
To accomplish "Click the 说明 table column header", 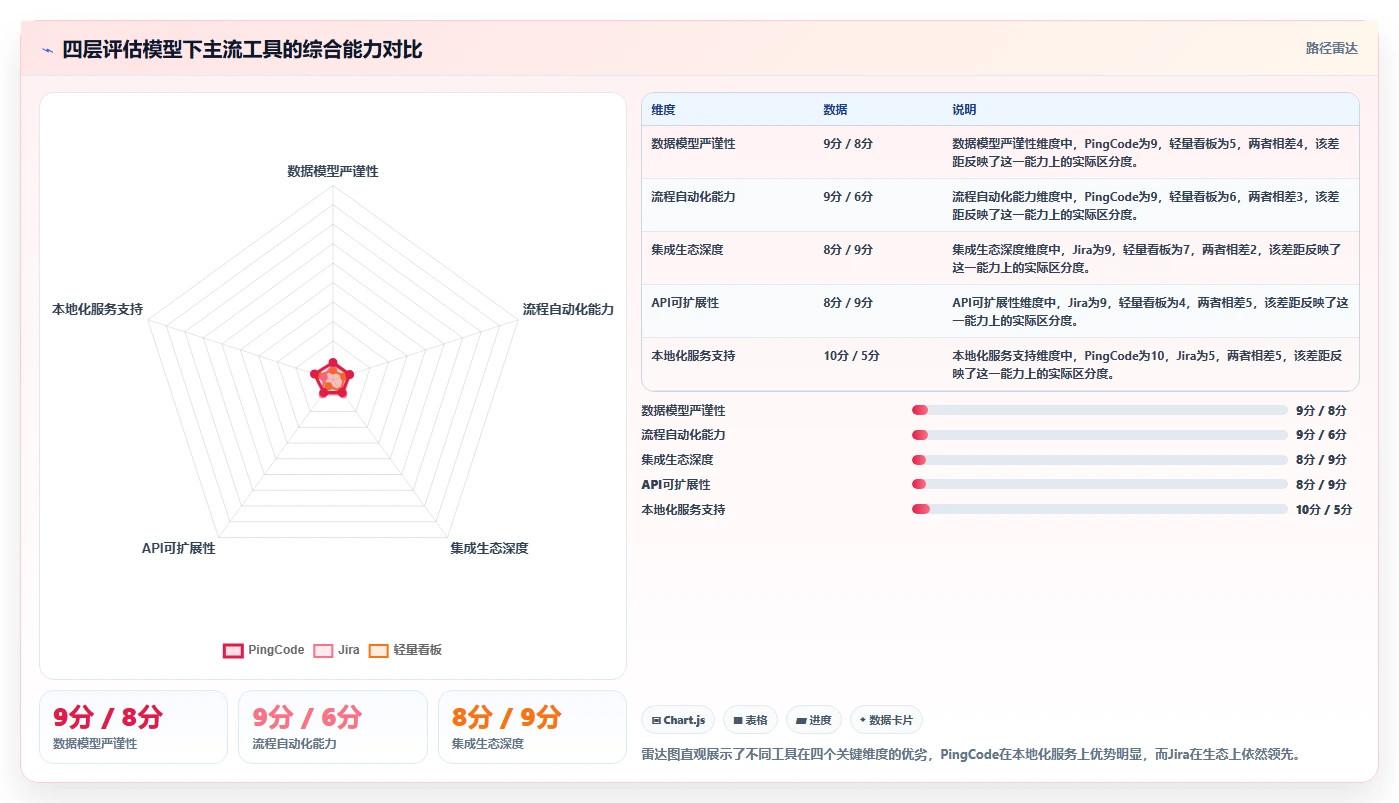I will tap(964, 110).
